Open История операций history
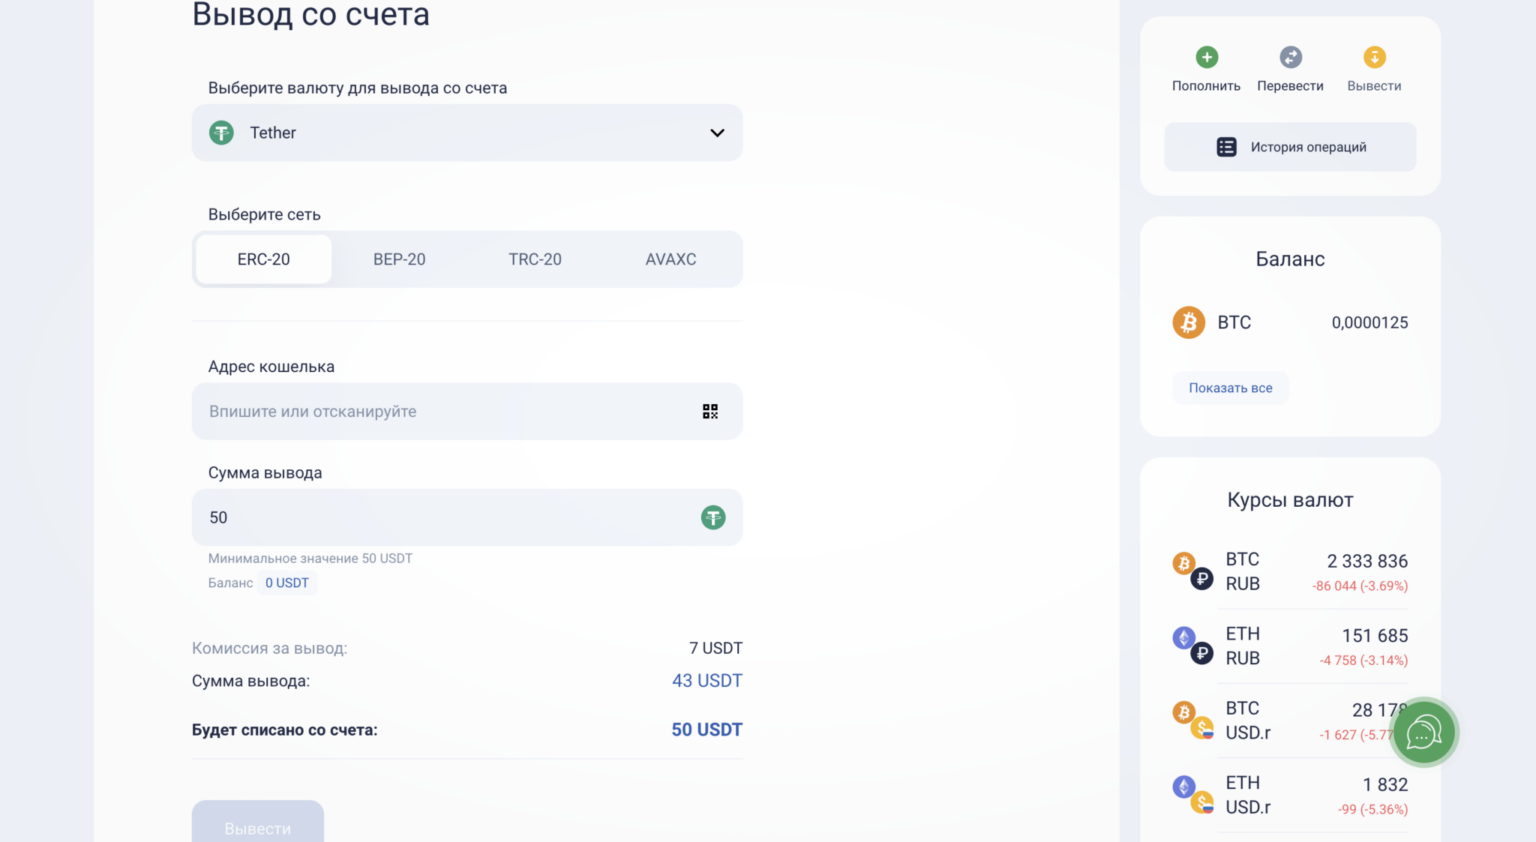The image size is (1536, 842). [x=1290, y=146]
